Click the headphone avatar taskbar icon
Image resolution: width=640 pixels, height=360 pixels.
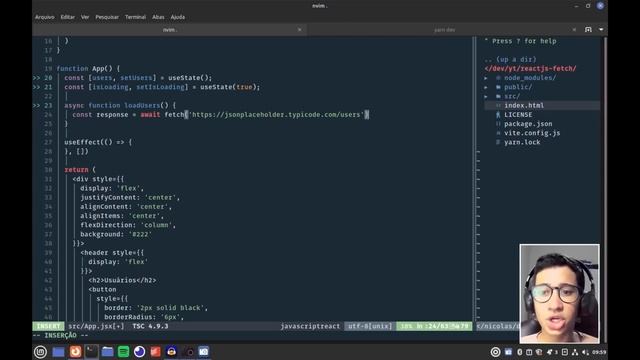click(x=171, y=351)
